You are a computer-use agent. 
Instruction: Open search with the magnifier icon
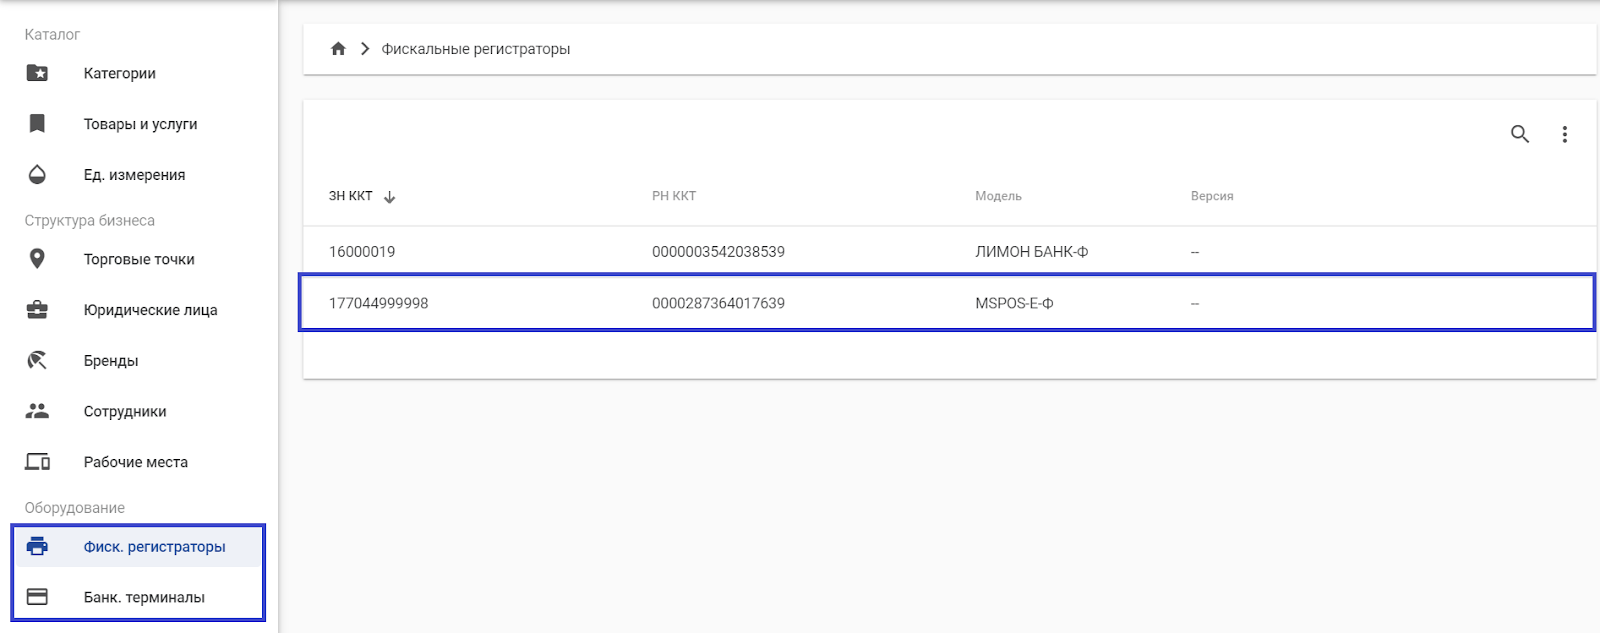(1519, 134)
